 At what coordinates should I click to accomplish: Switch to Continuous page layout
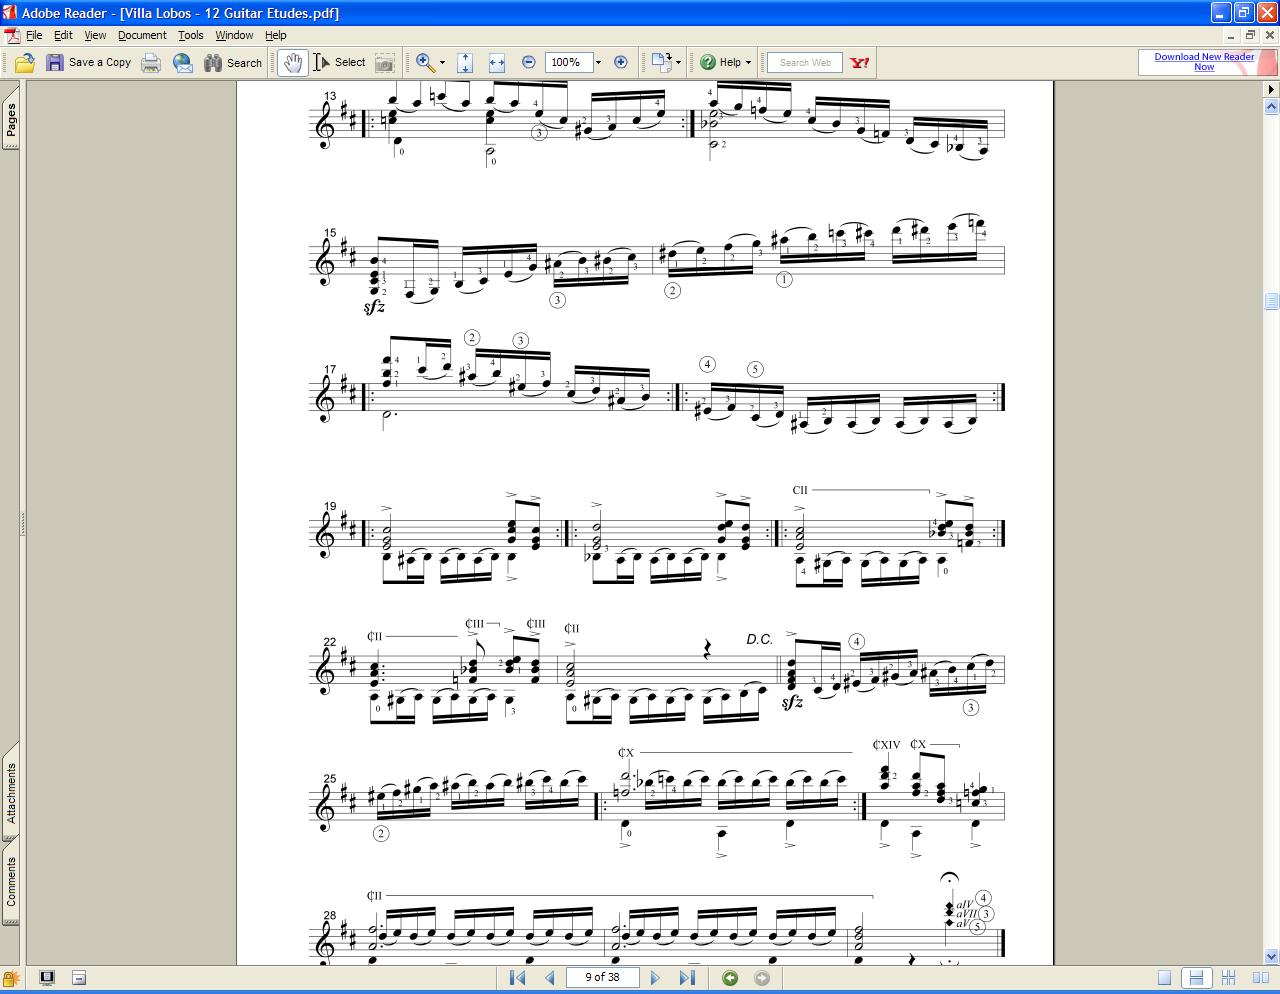click(x=1195, y=978)
